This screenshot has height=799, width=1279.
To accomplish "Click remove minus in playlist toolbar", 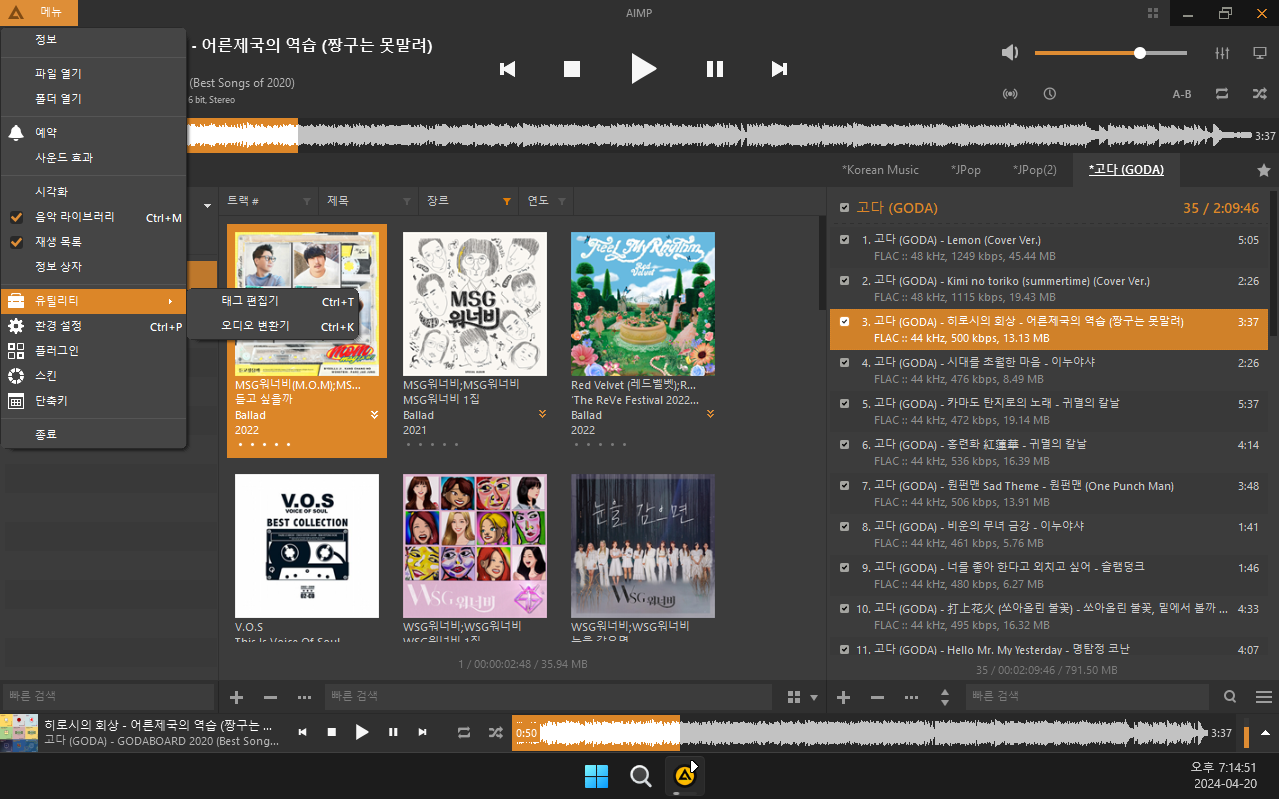I will point(877,697).
